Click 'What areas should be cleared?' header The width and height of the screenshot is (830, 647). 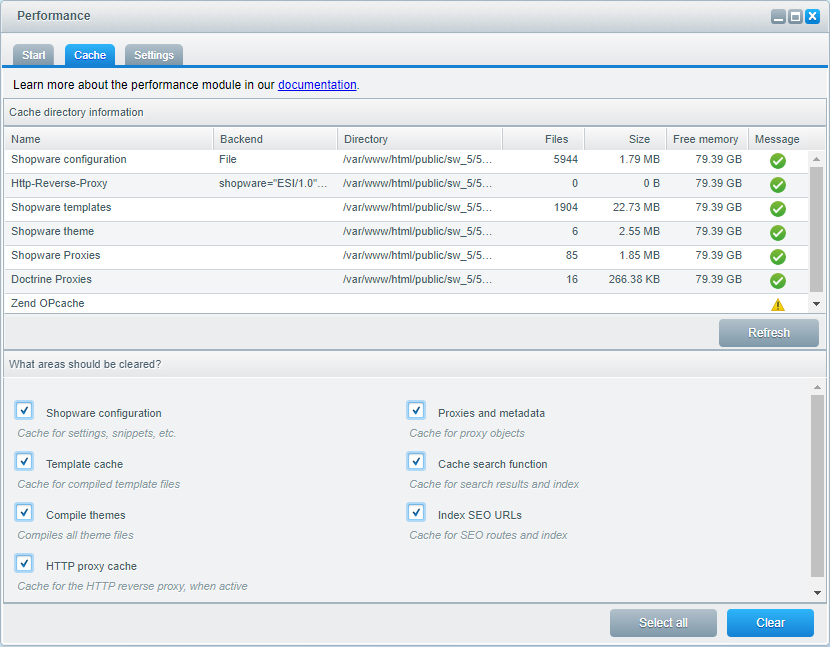tap(415, 364)
